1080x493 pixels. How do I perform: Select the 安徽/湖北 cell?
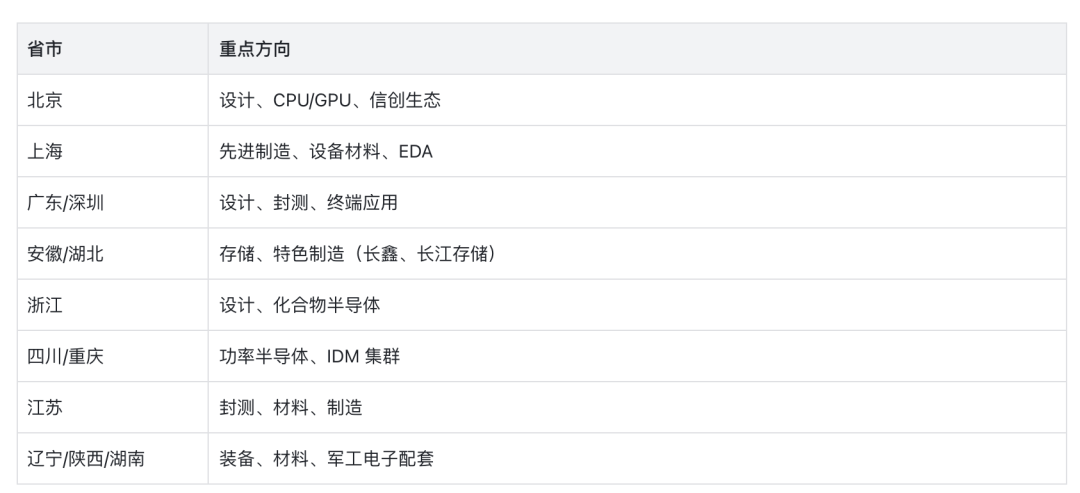(112, 254)
